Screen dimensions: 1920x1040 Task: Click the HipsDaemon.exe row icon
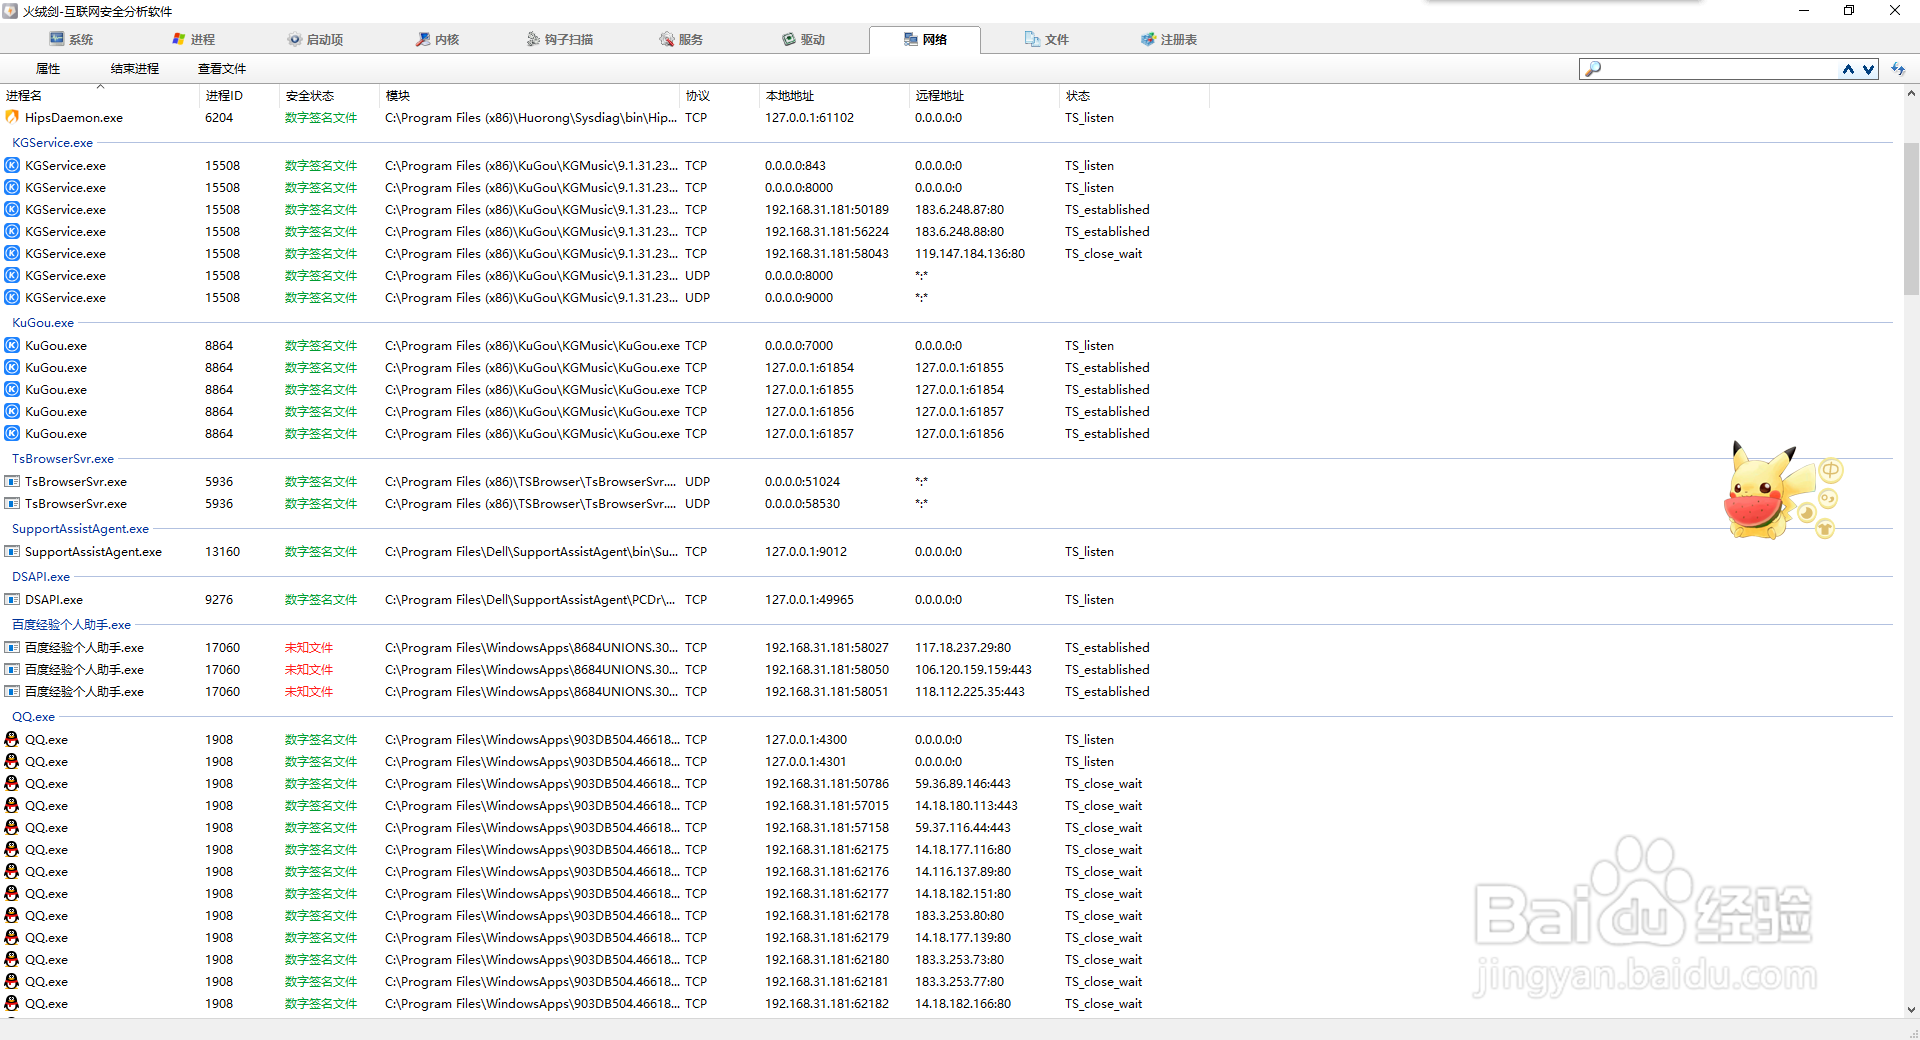(12, 117)
